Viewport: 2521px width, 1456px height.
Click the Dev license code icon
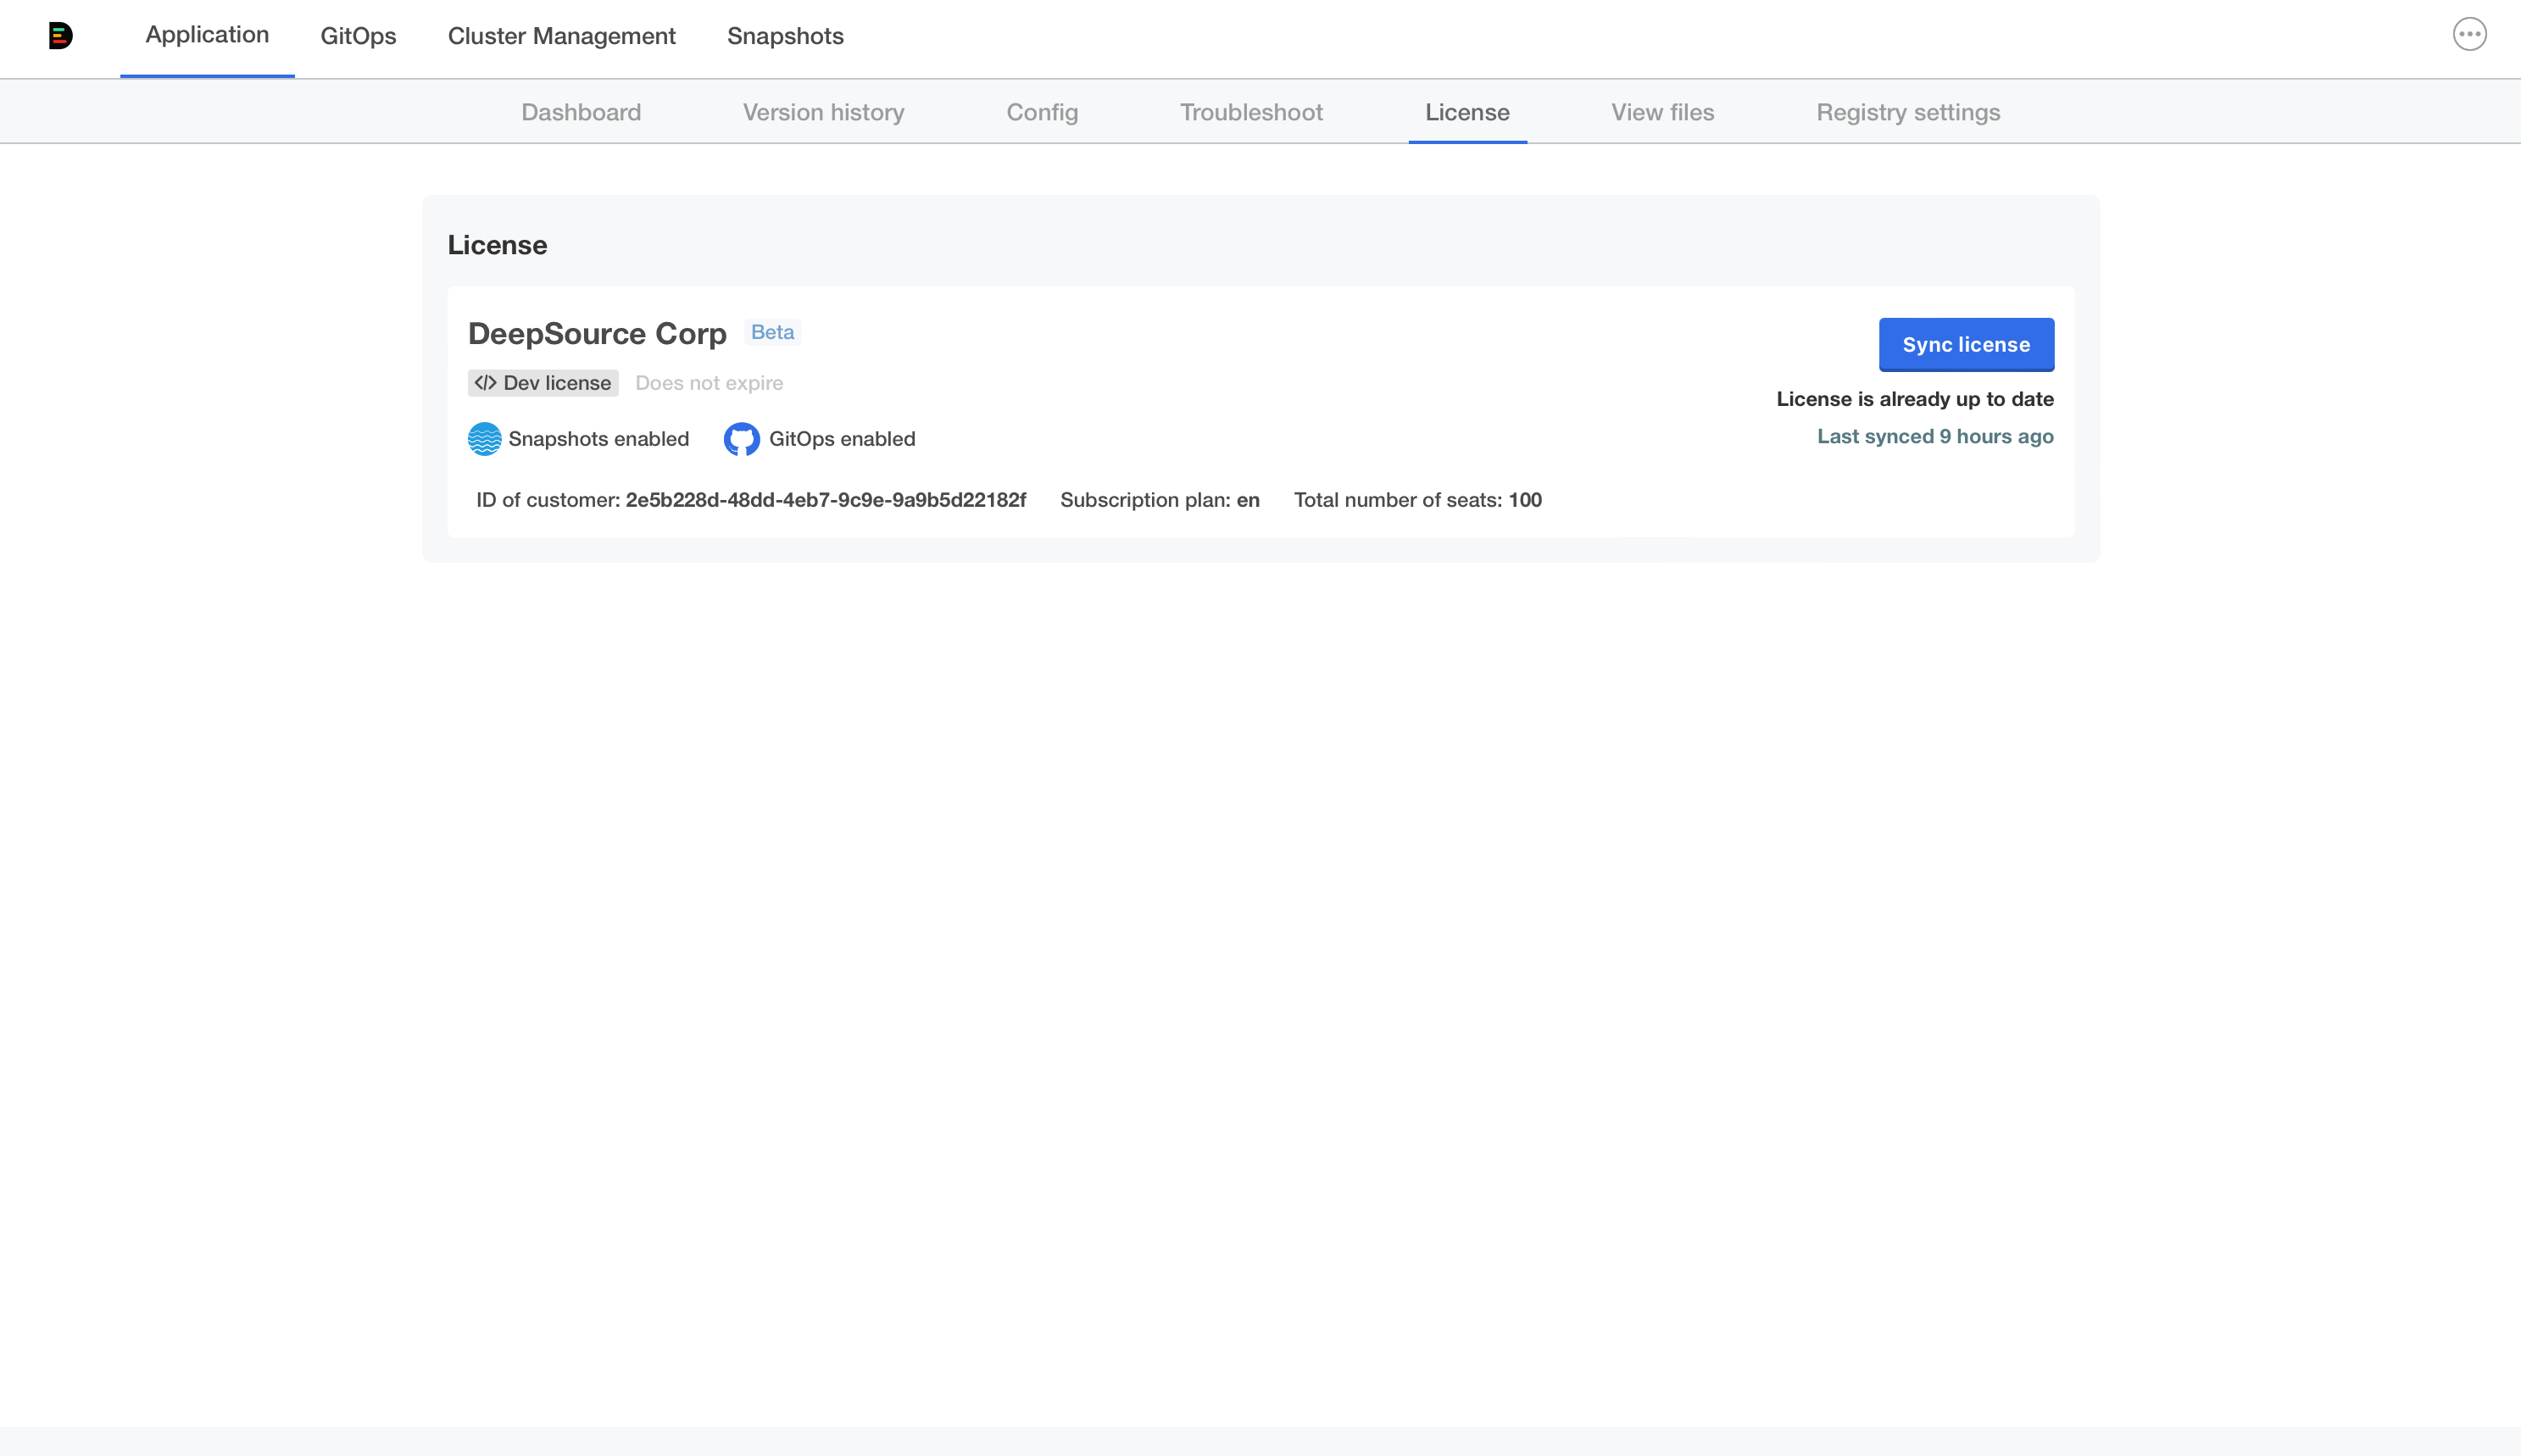tap(486, 383)
